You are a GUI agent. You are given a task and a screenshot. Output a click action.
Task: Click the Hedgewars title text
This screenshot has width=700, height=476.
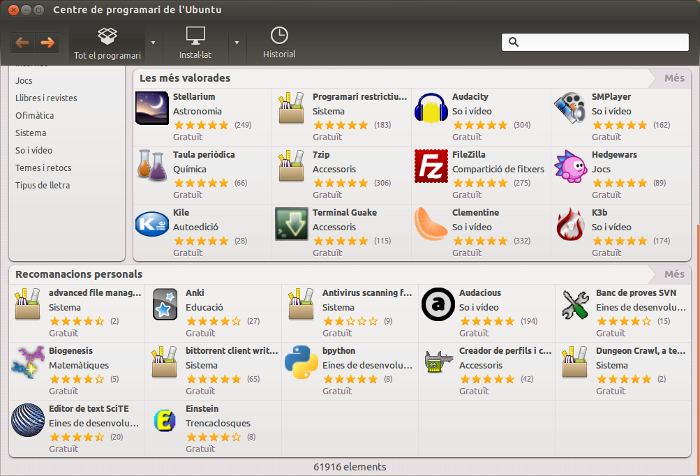coord(614,155)
